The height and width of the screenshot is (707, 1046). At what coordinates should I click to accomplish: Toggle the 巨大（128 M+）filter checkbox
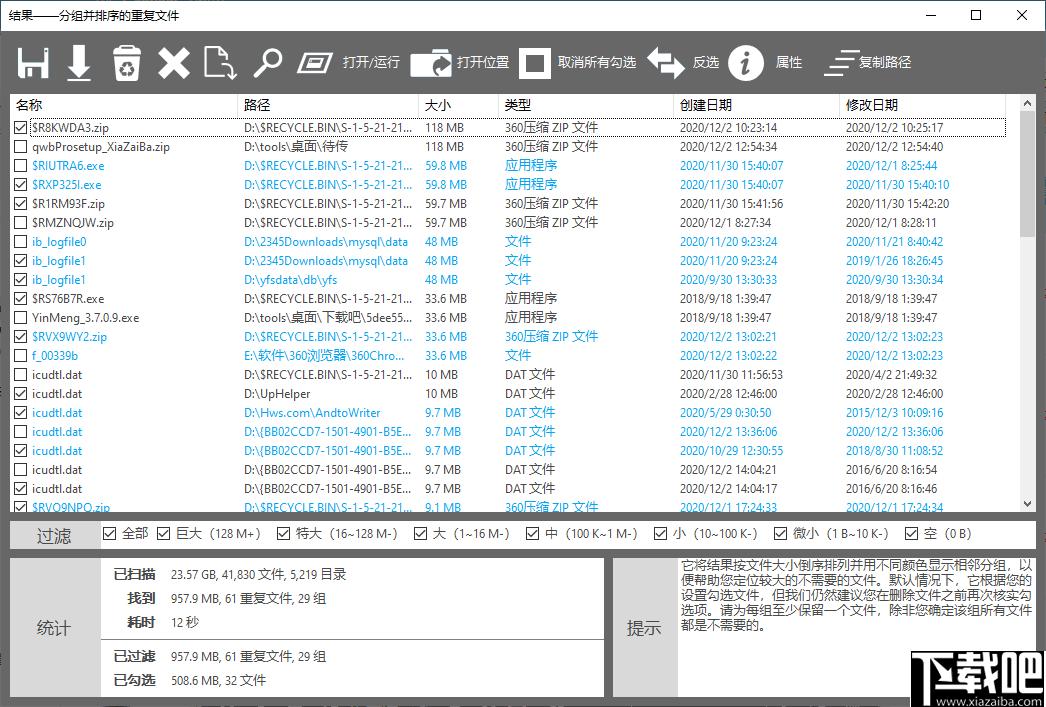163,534
